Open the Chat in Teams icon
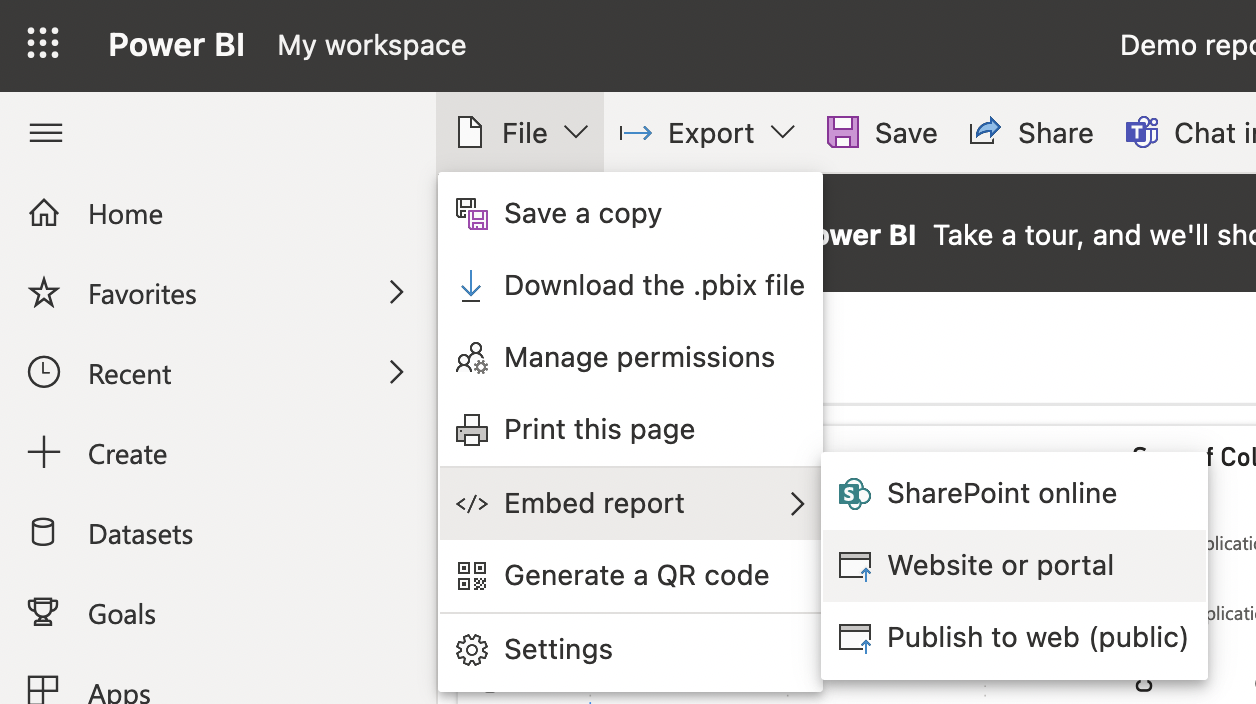This screenshot has width=1256, height=704. click(1141, 133)
